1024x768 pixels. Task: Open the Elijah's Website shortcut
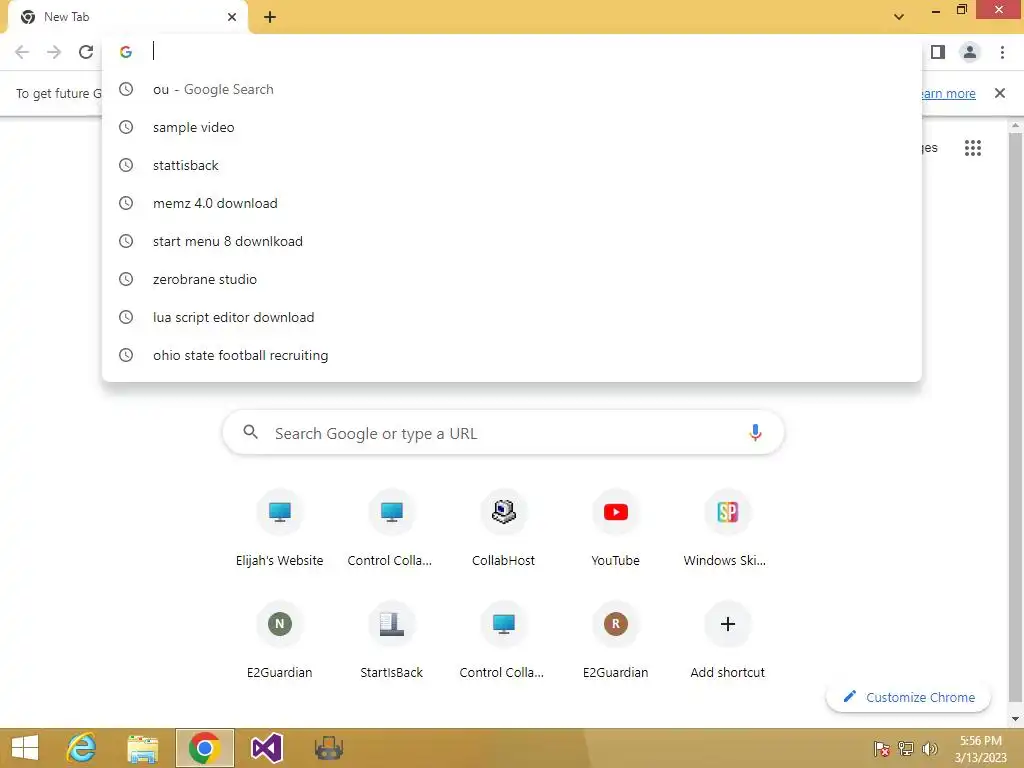click(280, 528)
